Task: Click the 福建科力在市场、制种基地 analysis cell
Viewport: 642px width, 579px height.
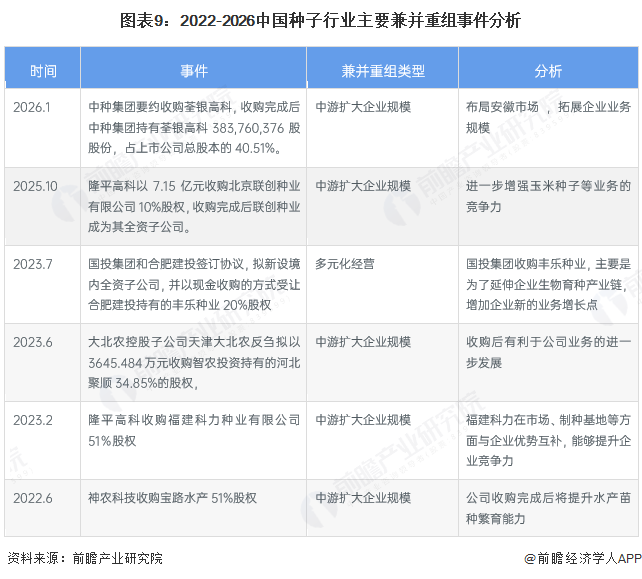Action: click(548, 440)
